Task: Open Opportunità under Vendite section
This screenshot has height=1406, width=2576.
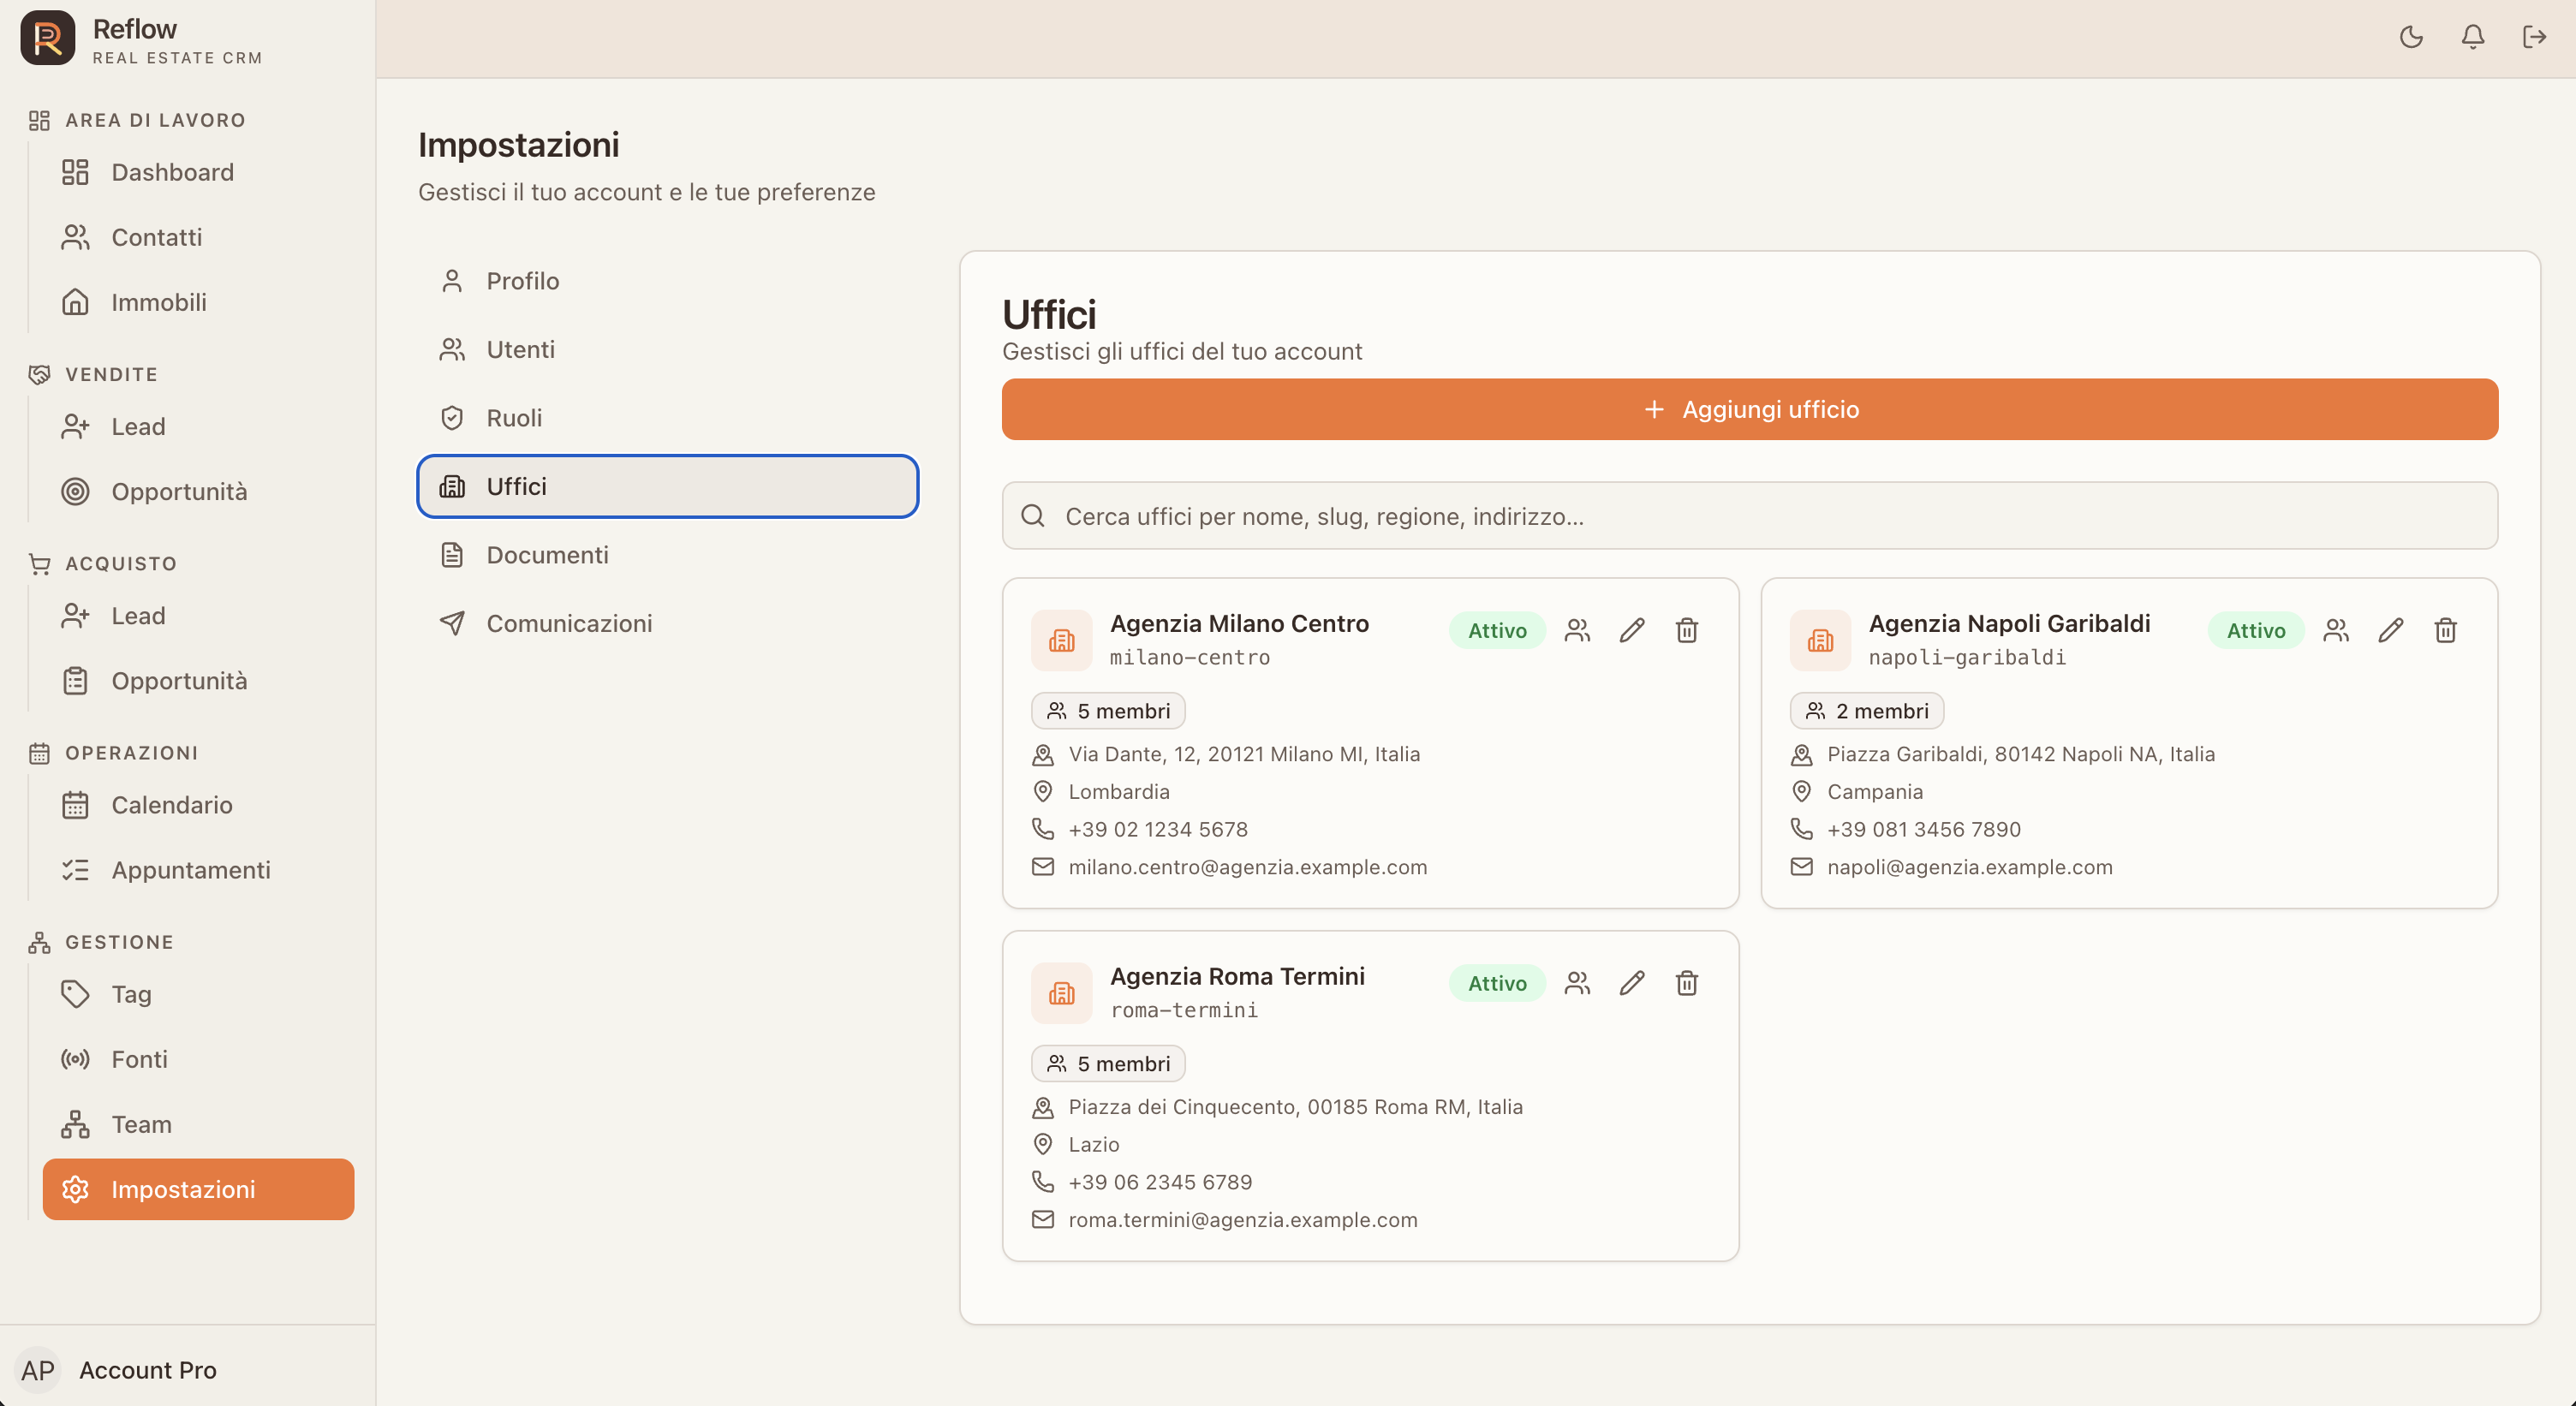Action: (198, 492)
